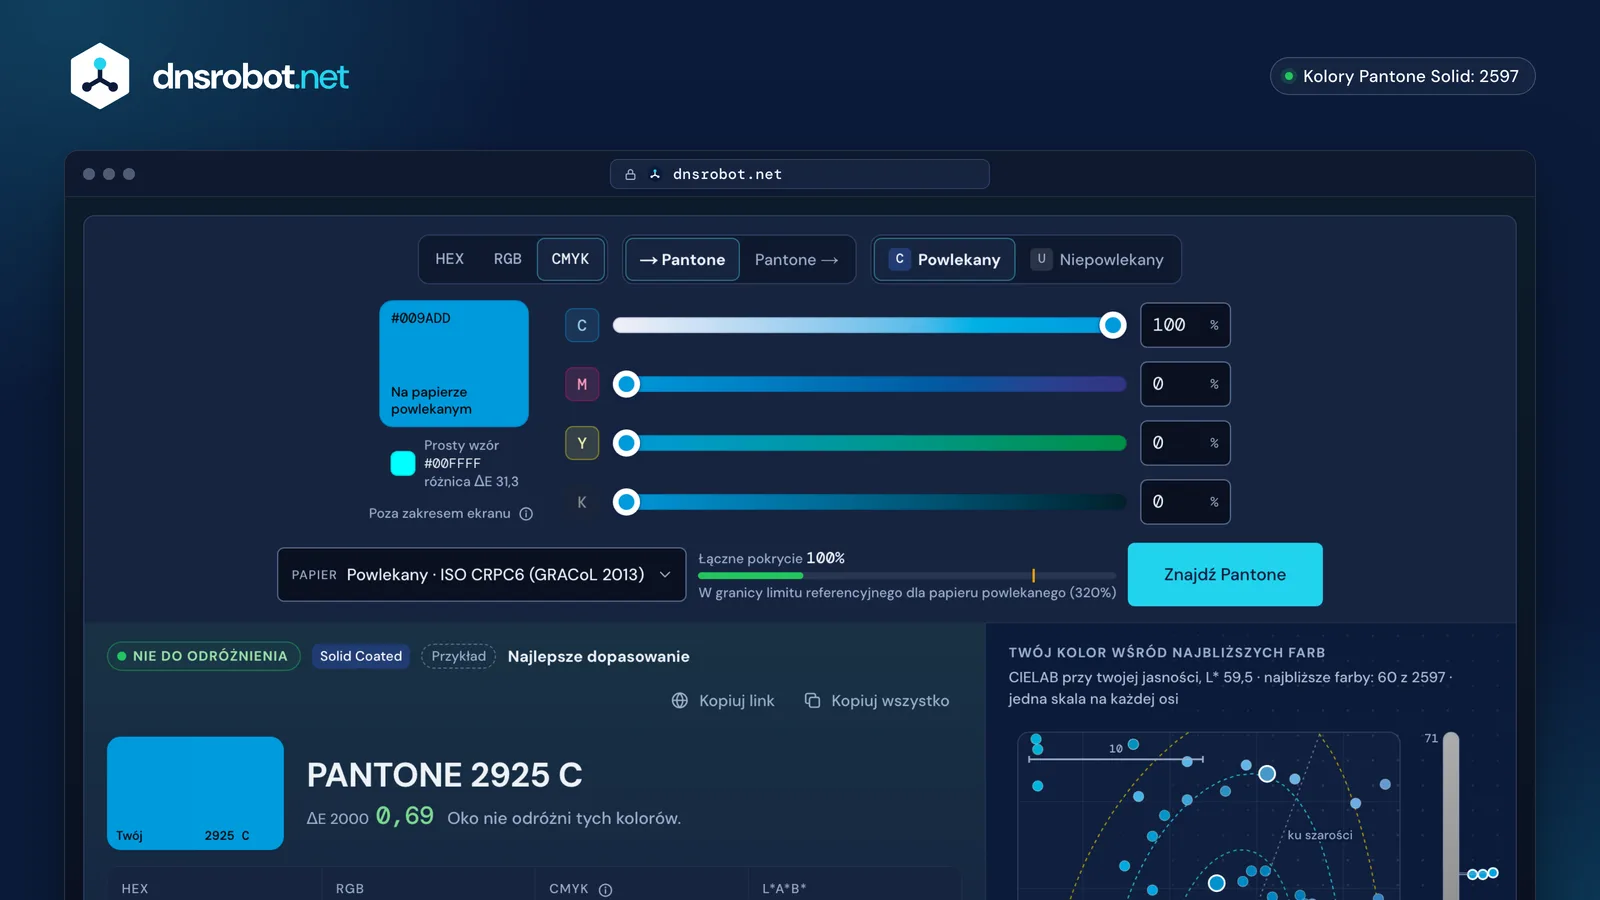Click the Kolory Pantone Solid: 2597 badge
Viewport: 1600px width, 900px height.
coord(1402,76)
